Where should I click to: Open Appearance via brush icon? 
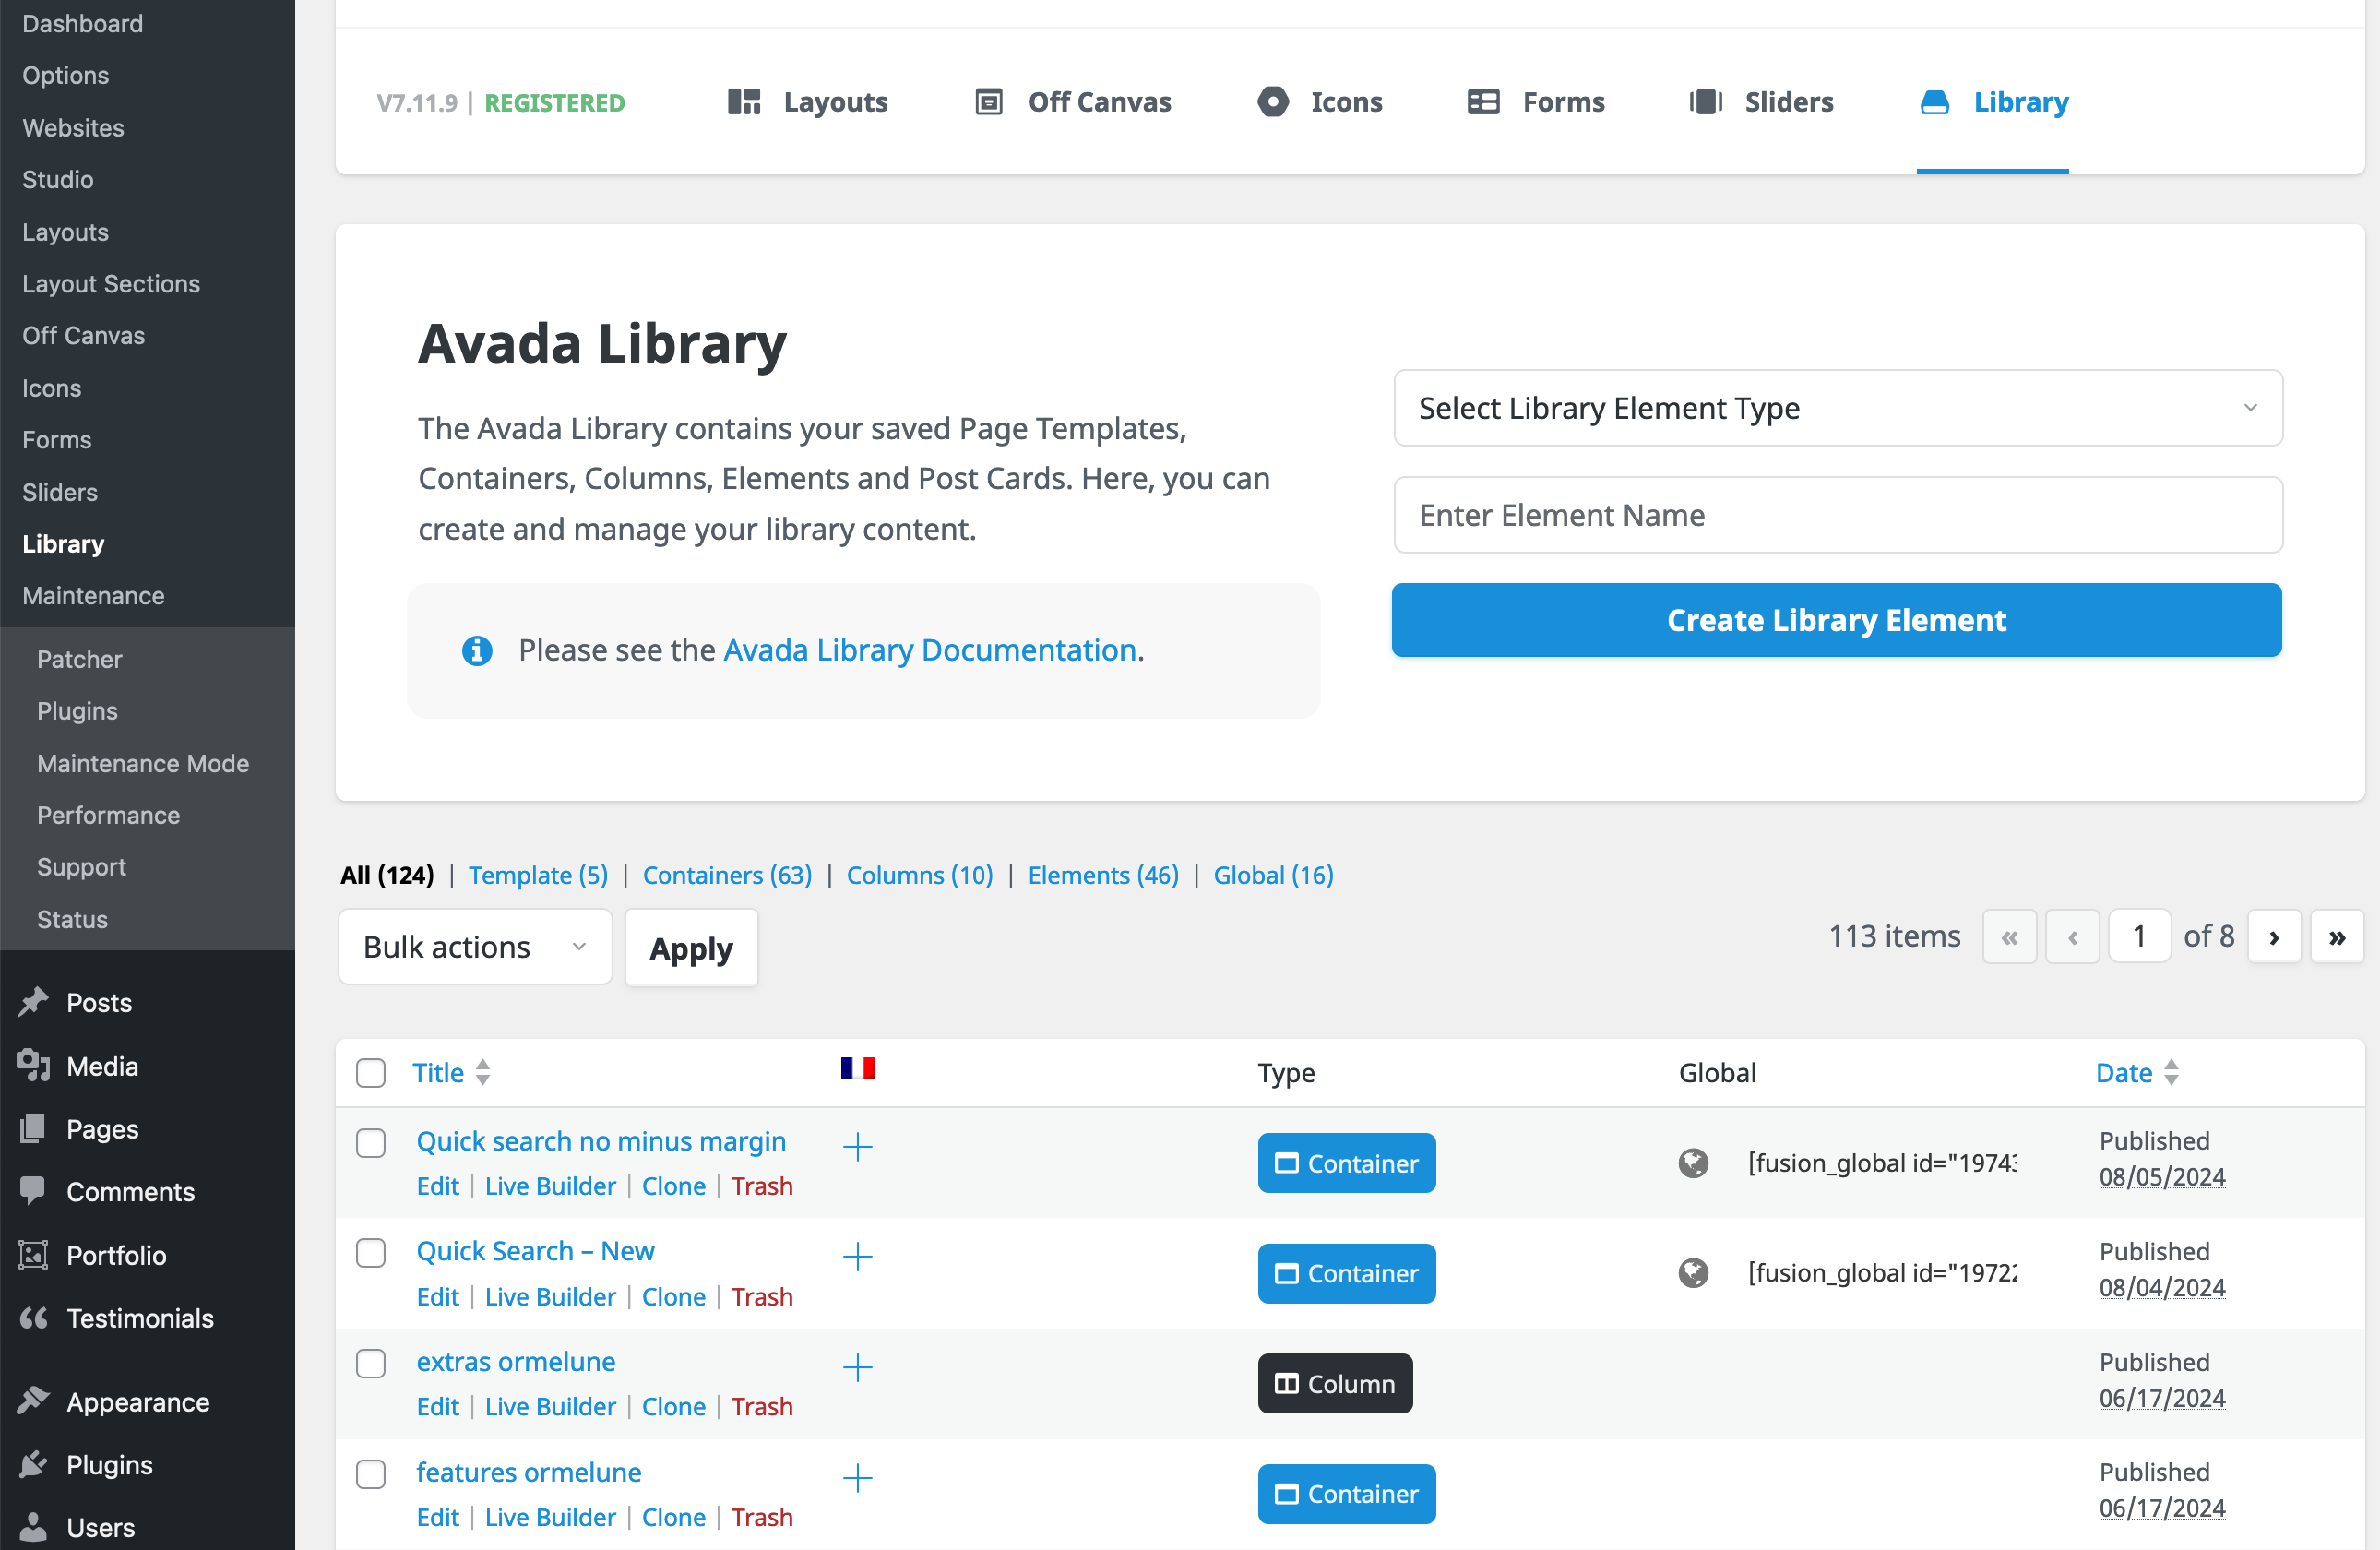click(x=33, y=1401)
